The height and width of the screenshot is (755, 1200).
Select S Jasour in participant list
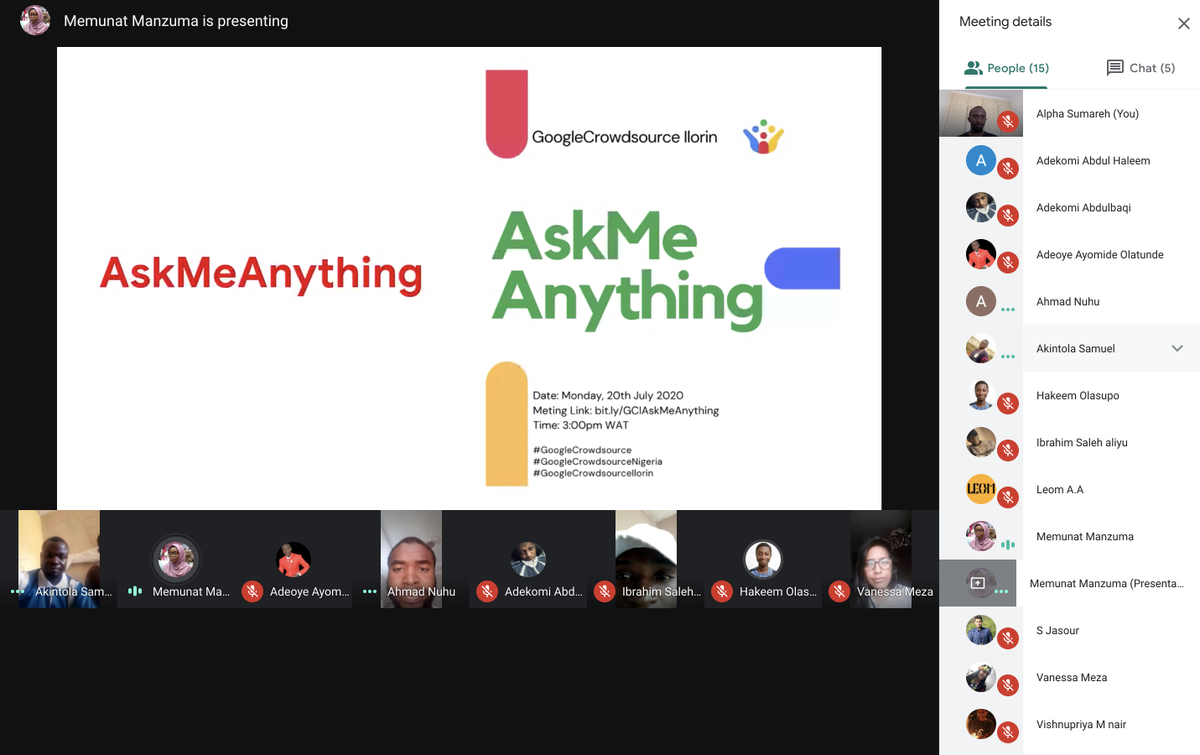point(1058,631)
